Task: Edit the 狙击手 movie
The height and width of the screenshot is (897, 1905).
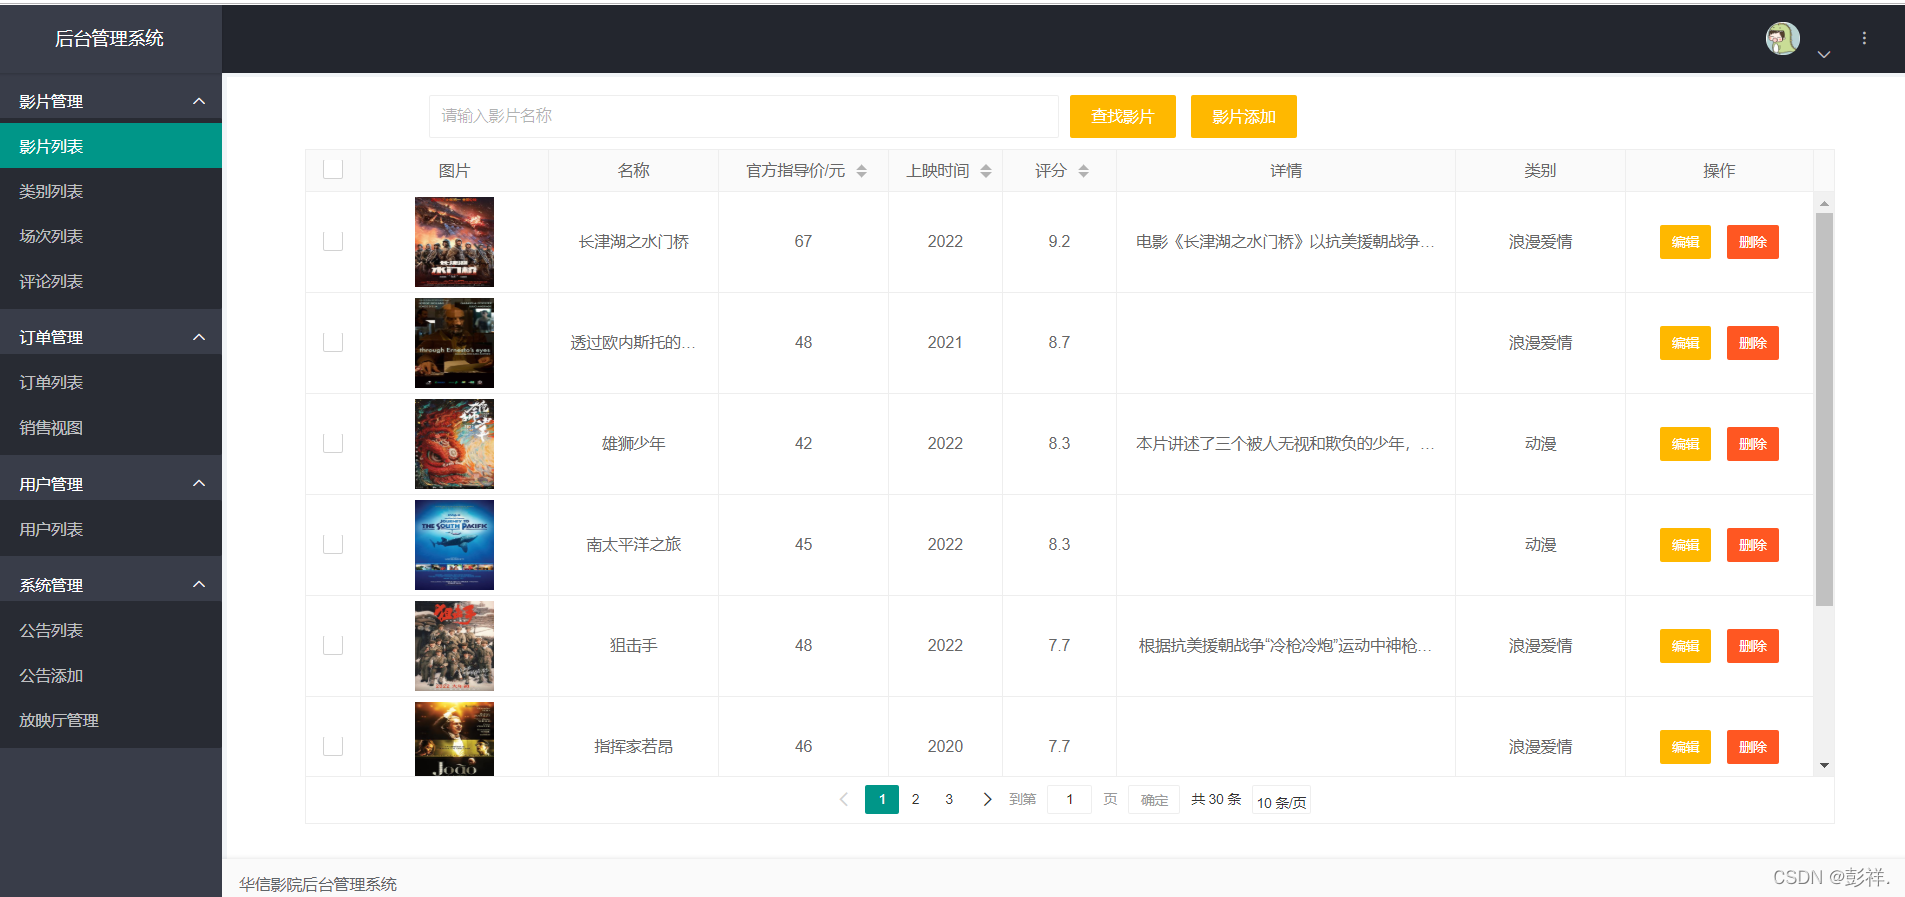Action: [x=1685, y=646]
